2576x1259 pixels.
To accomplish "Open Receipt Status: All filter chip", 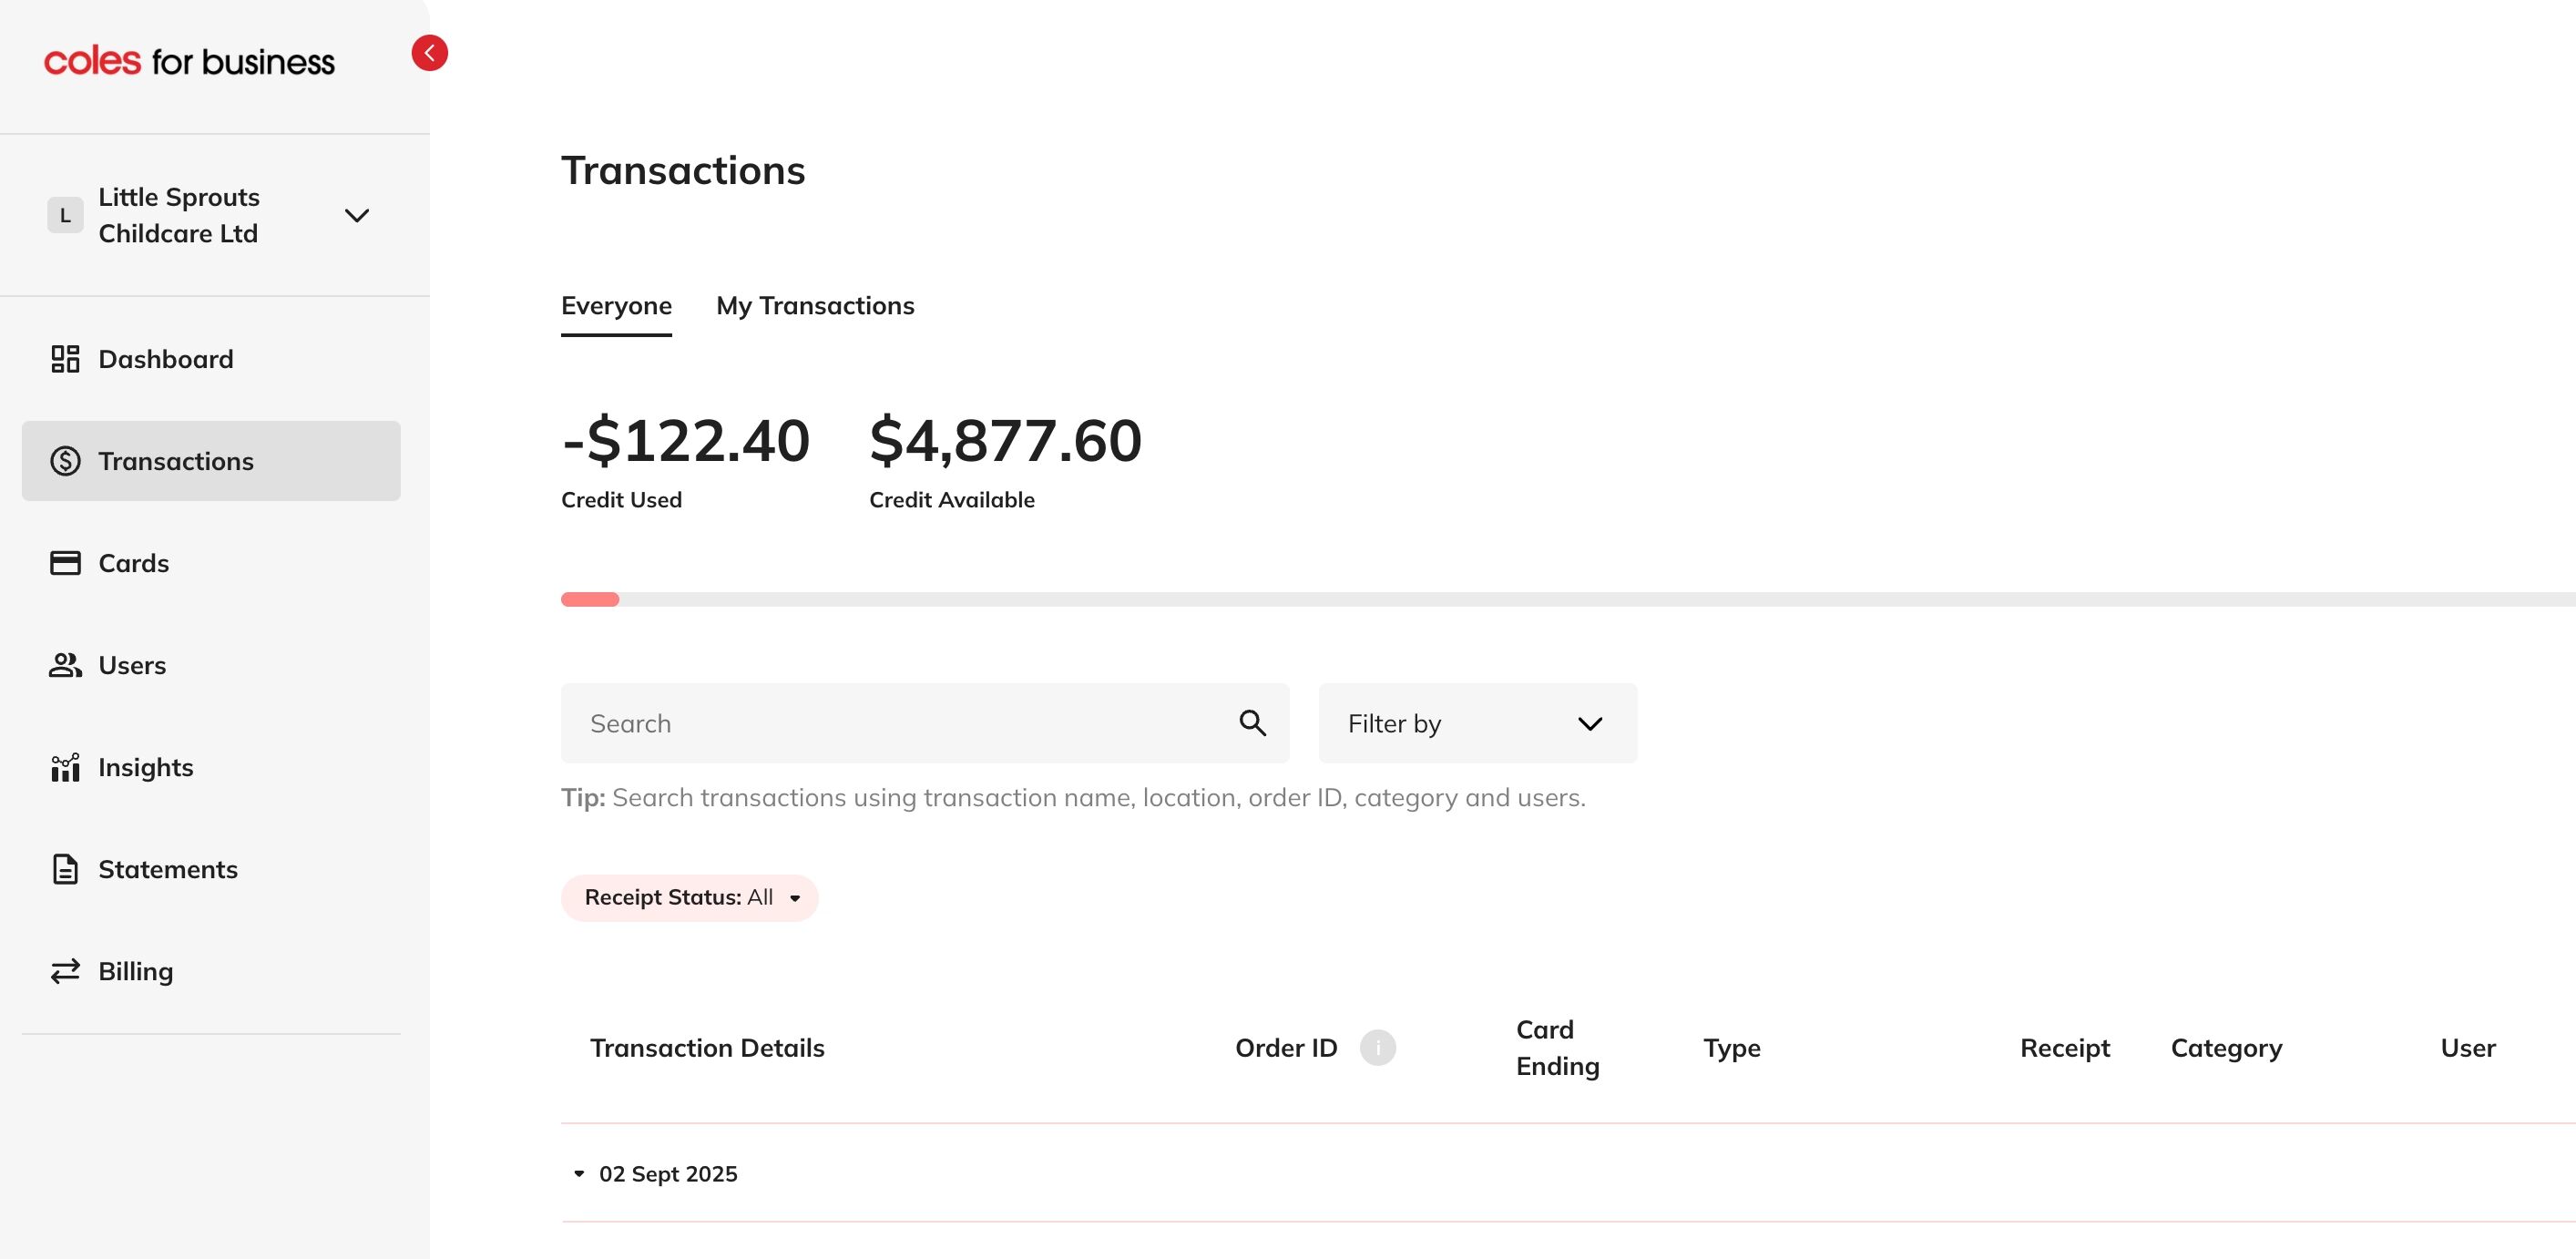I will [689, 897].
